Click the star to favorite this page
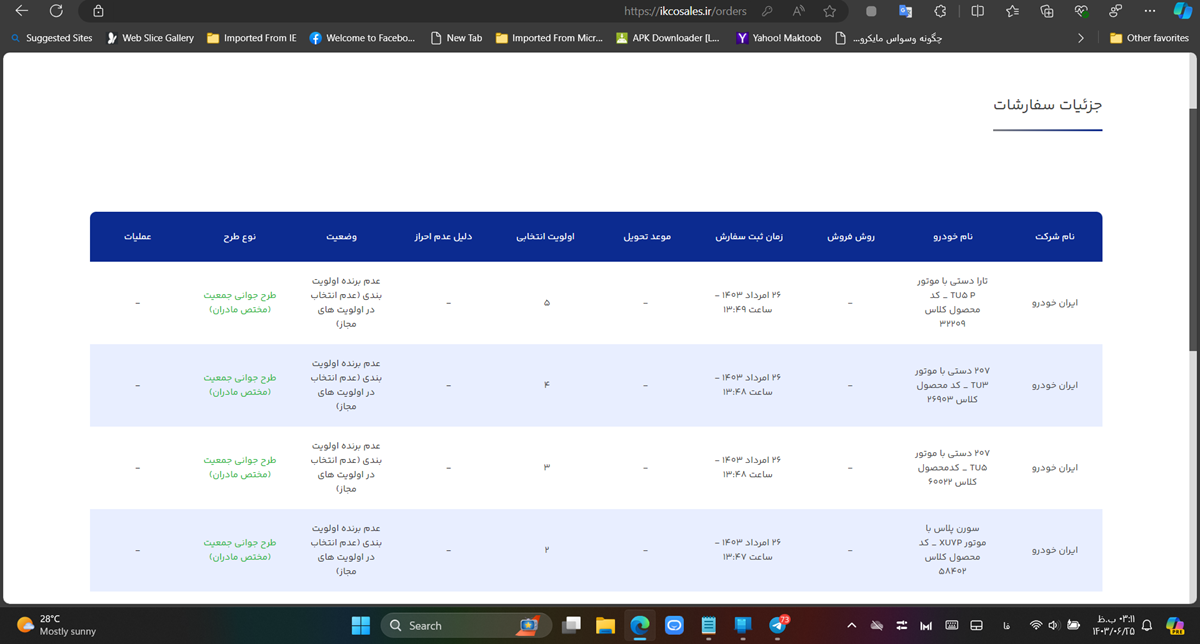This screenshot has width=1200, height=644. 830,11
